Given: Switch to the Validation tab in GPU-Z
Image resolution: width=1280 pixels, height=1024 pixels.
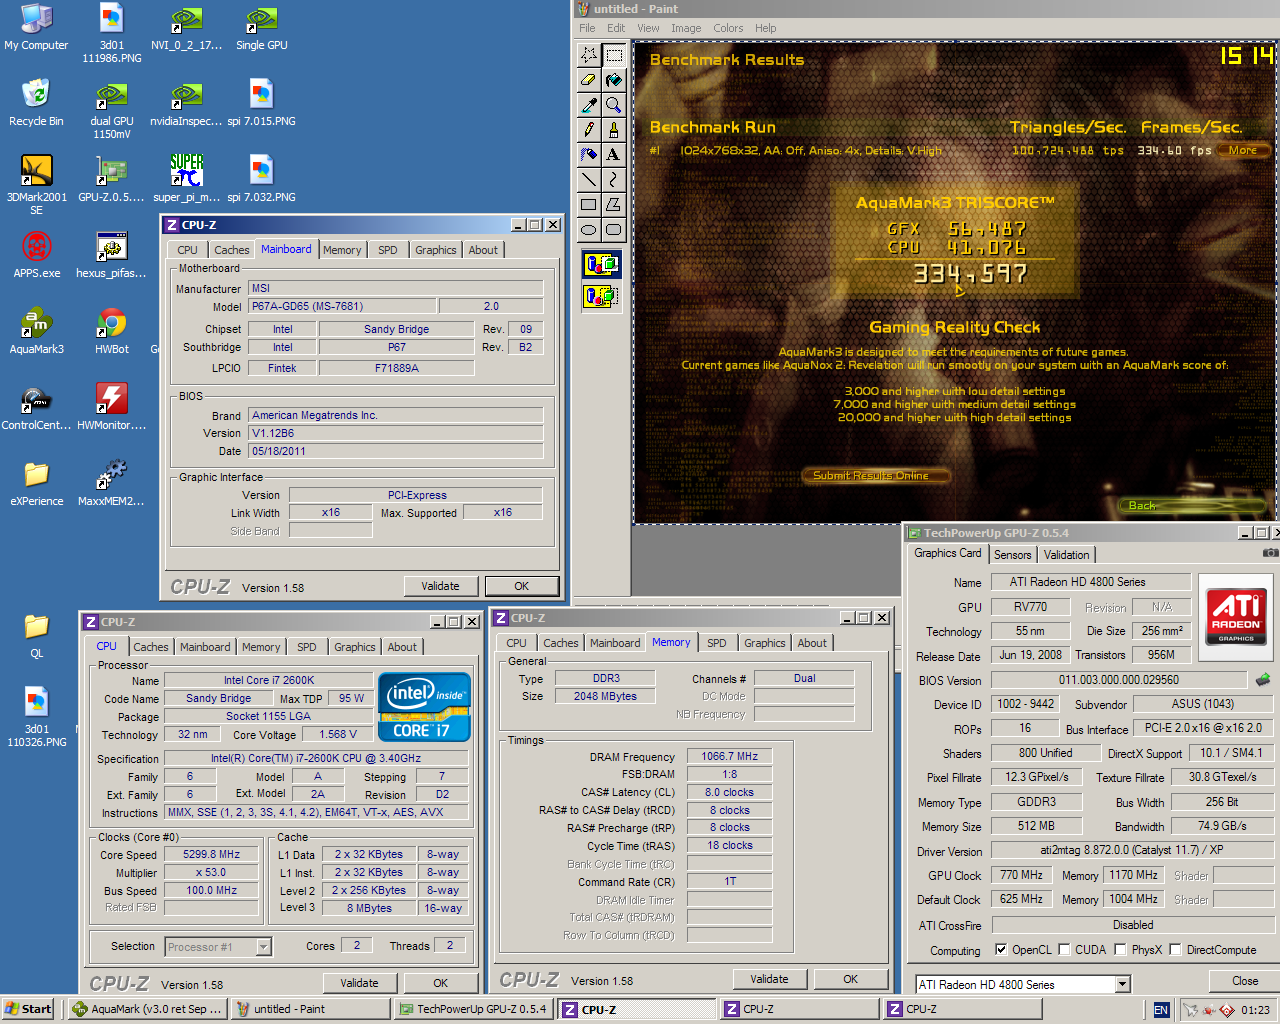Looking at the screenshot, I should click(1066, 555).
